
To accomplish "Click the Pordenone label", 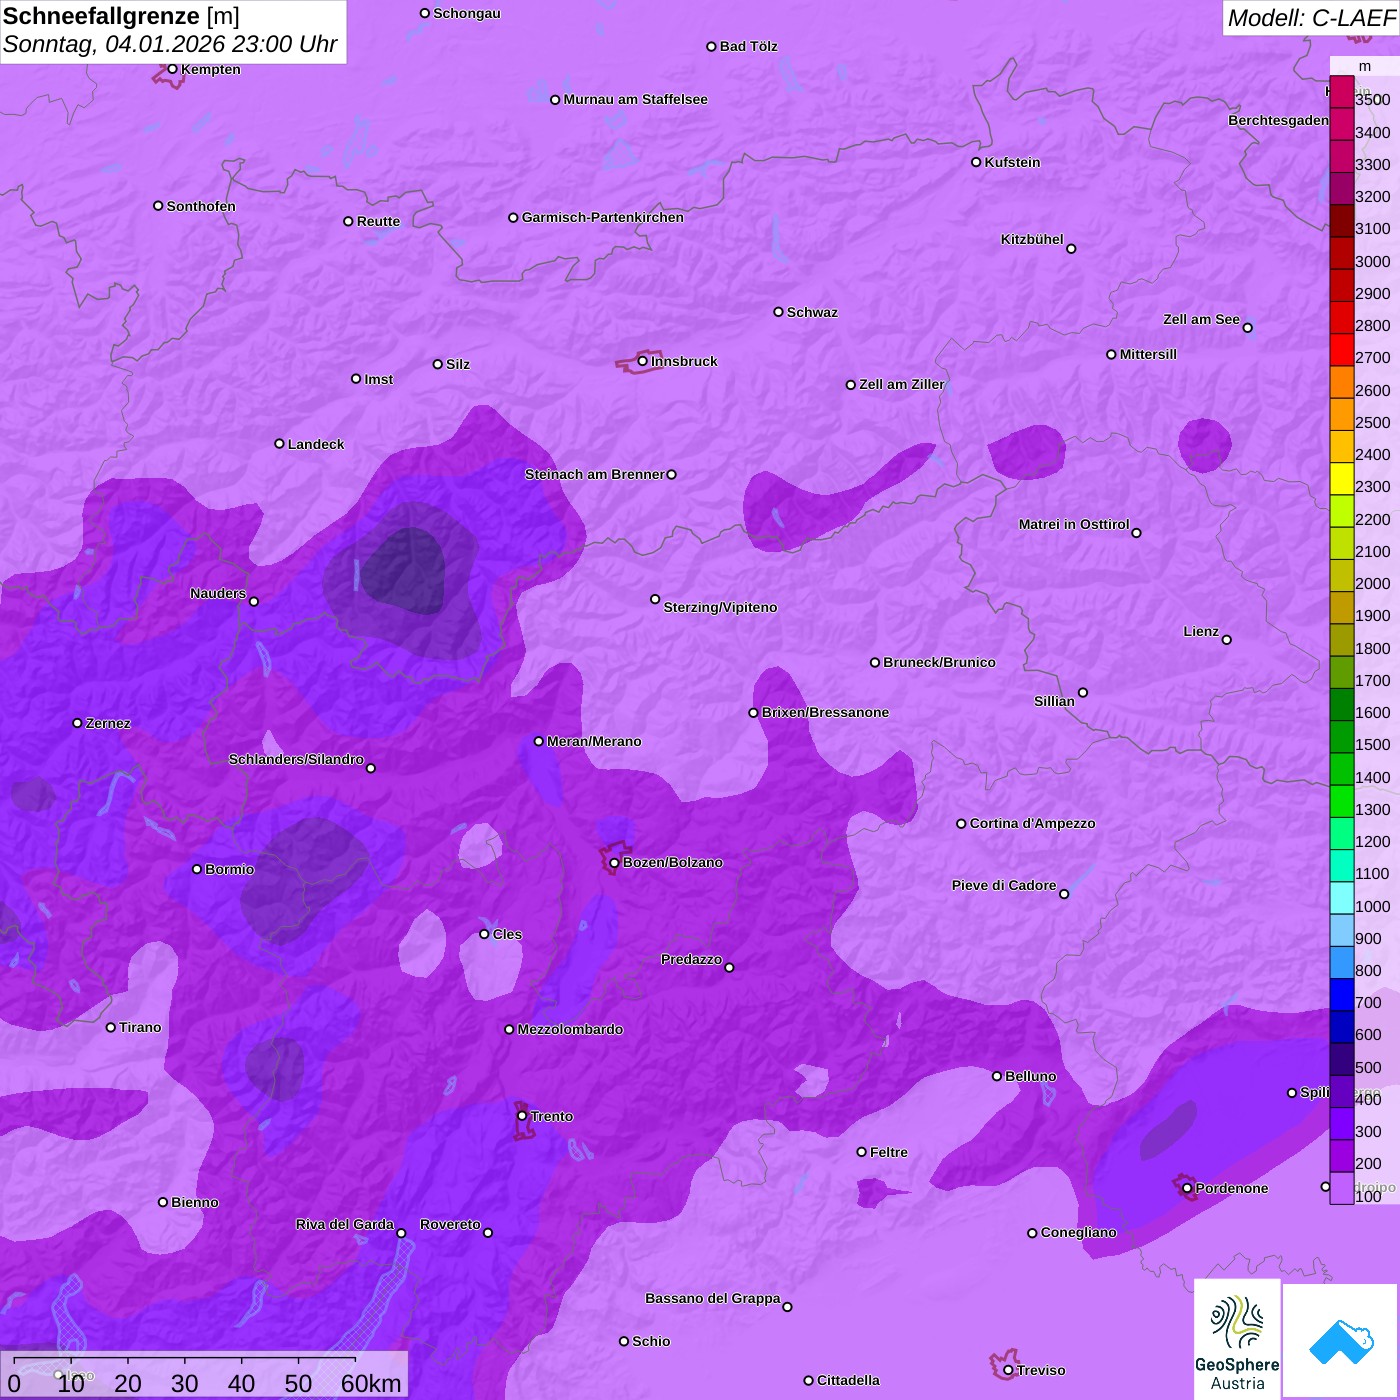I will pyautogui.click(x=1232, y=1188).
